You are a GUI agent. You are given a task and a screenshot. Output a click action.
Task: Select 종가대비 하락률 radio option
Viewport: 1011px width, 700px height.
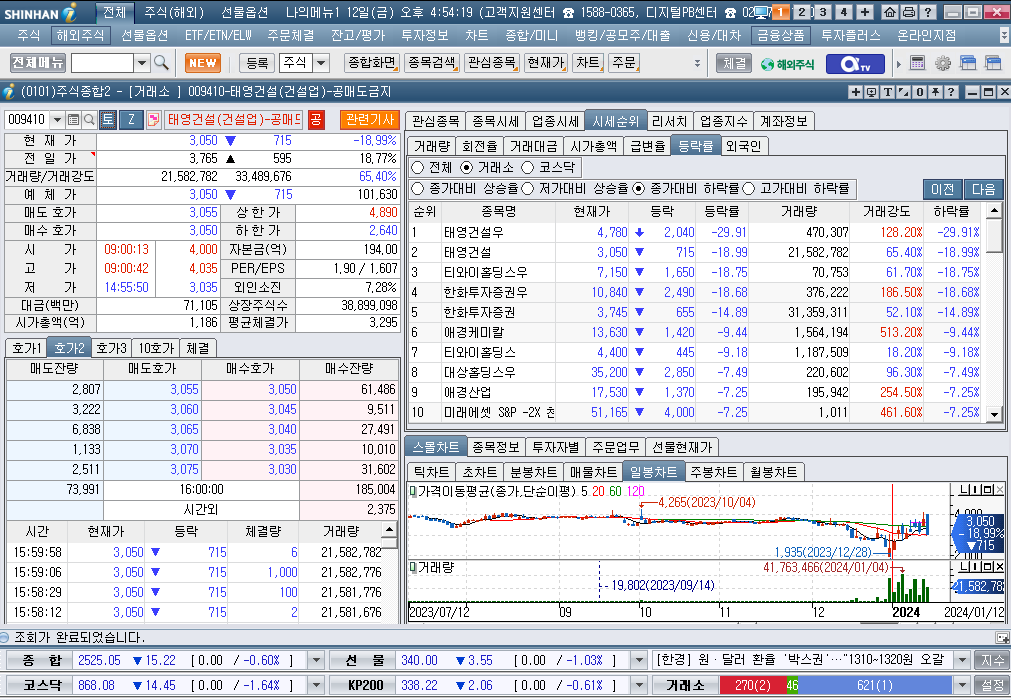click(x=638, y=189)
